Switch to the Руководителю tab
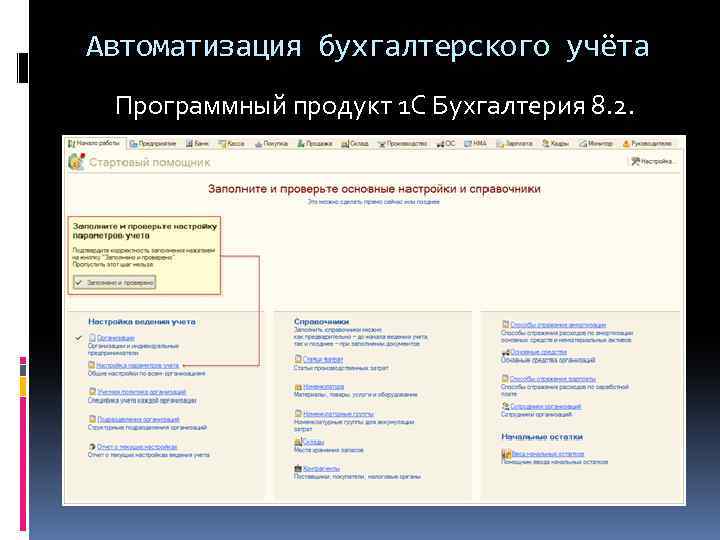Image resolution: width=720 pixels, height=540 pixels. coord(647,144)
